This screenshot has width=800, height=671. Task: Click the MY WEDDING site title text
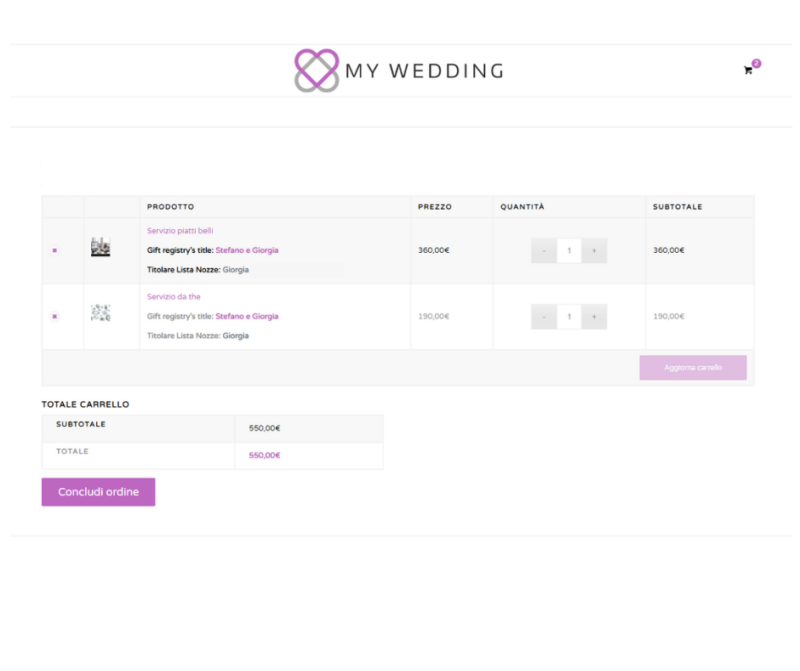[x=424, y=71]
